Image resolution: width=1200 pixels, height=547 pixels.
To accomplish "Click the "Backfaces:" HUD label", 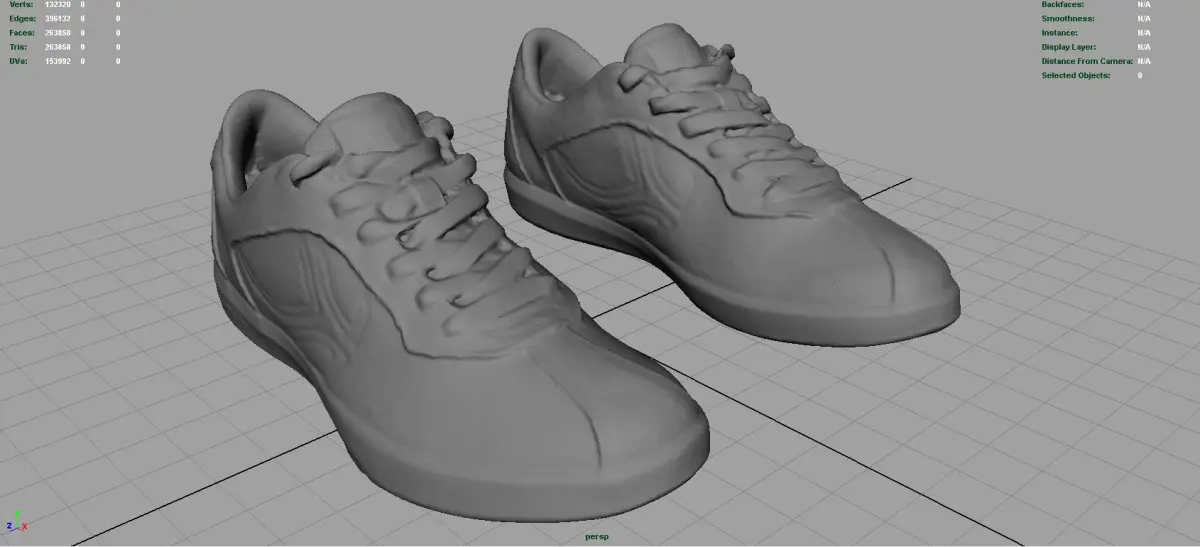I will [x=1062, y=5].
